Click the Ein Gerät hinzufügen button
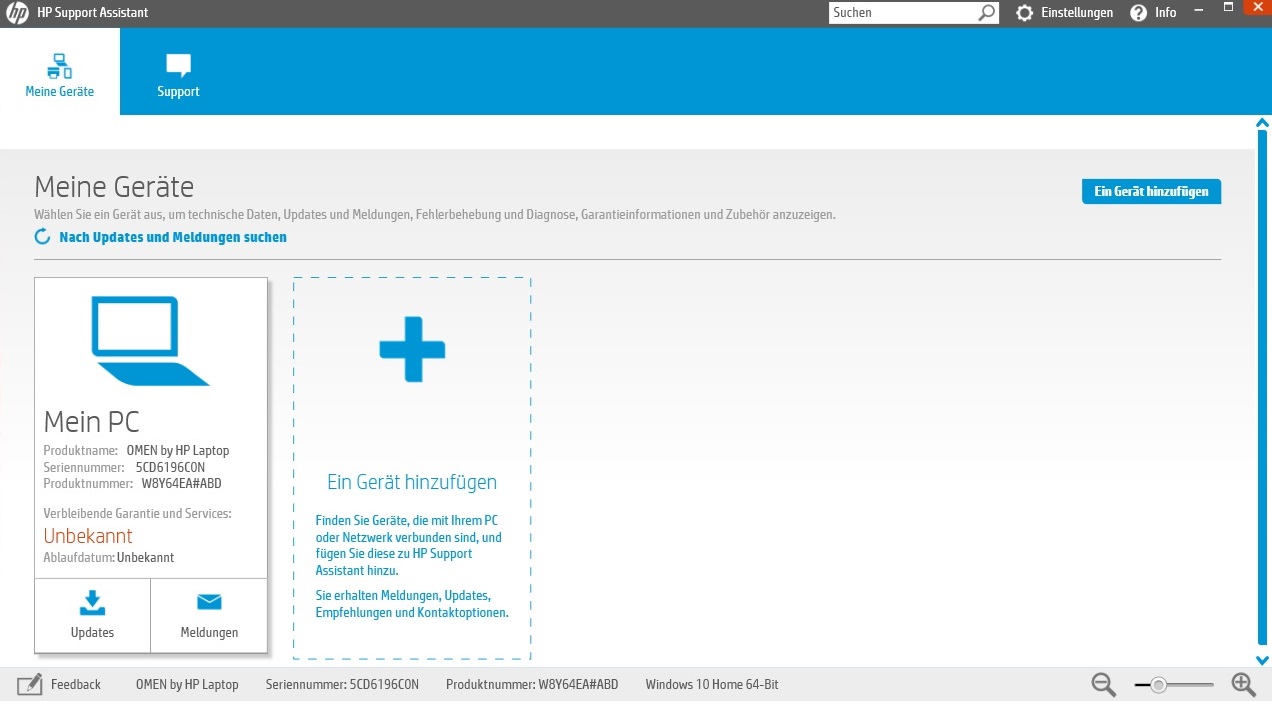 click(x=1151, y=191)
